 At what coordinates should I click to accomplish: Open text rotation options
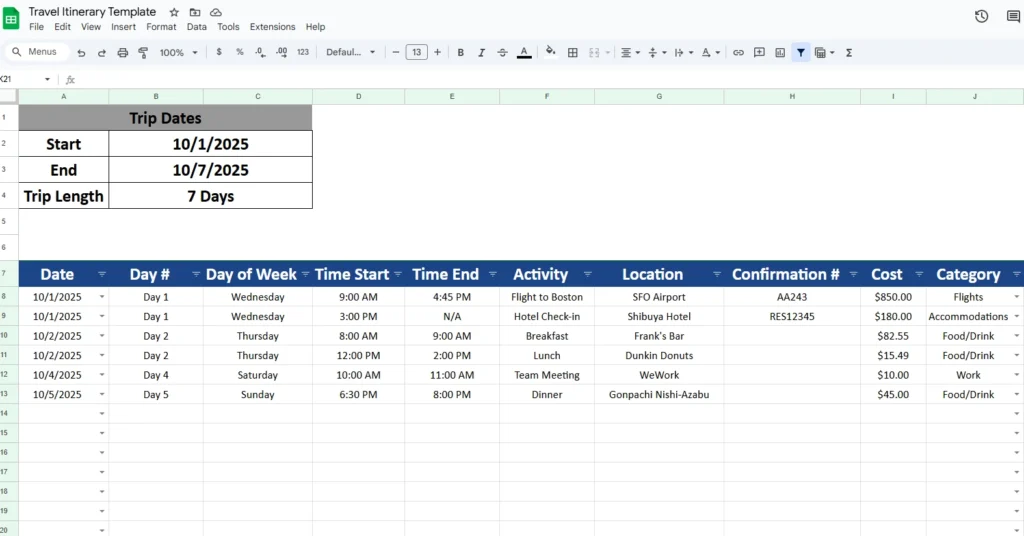[711, 53]
